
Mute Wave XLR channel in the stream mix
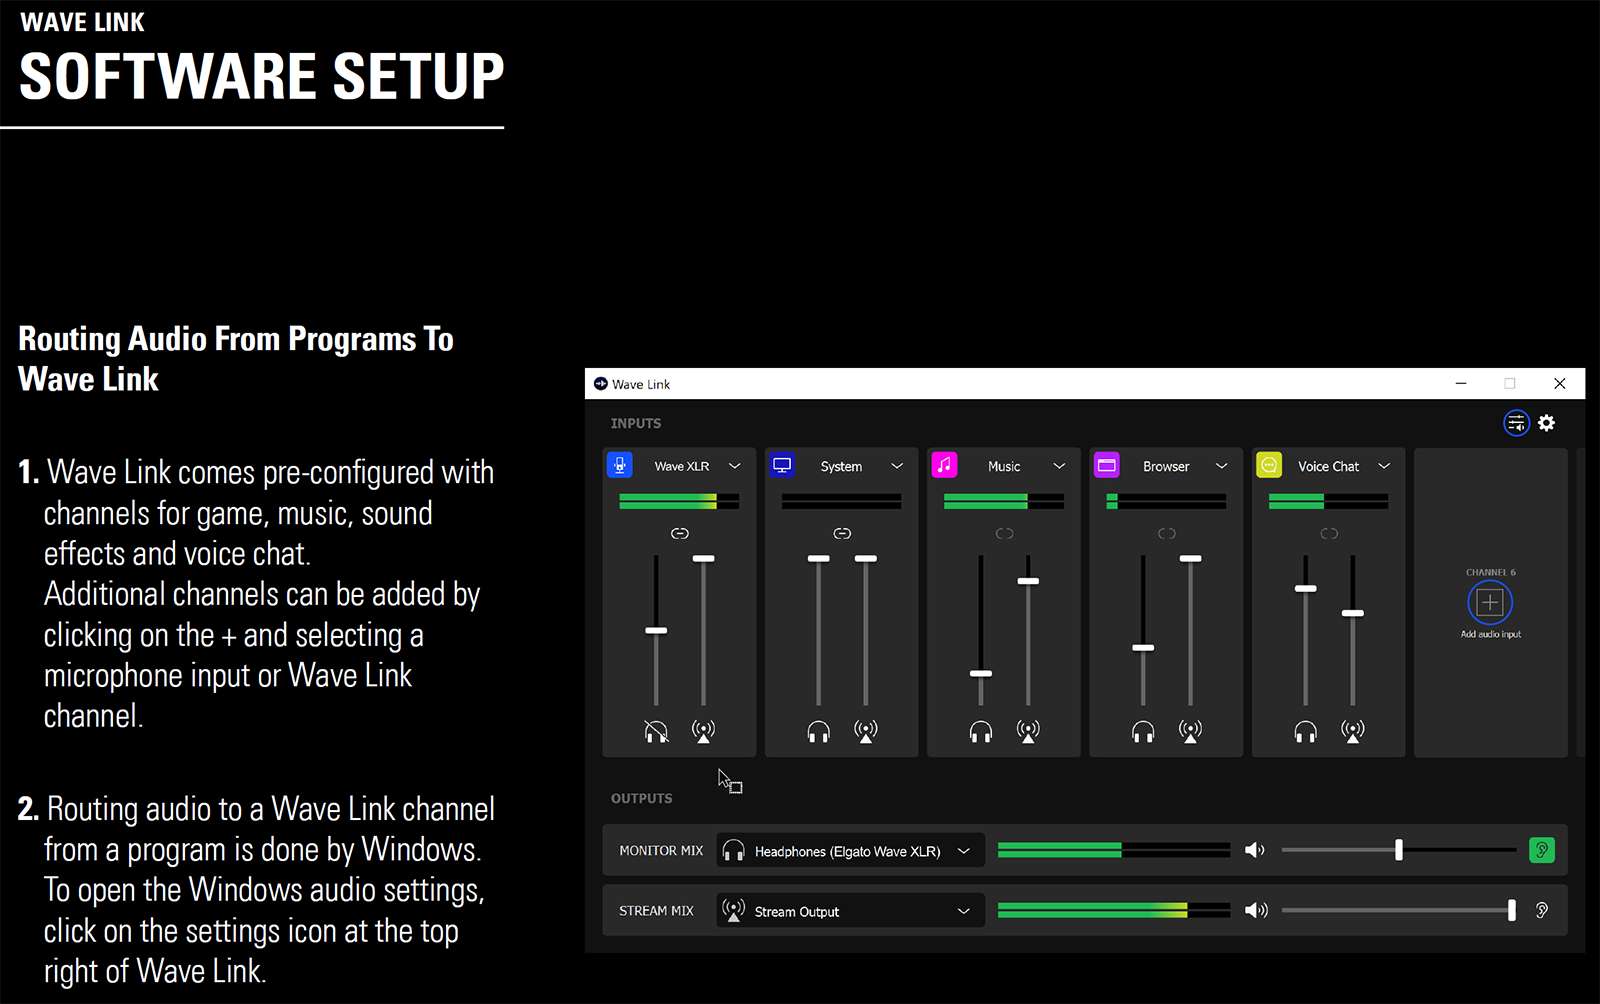click(704, 731)
